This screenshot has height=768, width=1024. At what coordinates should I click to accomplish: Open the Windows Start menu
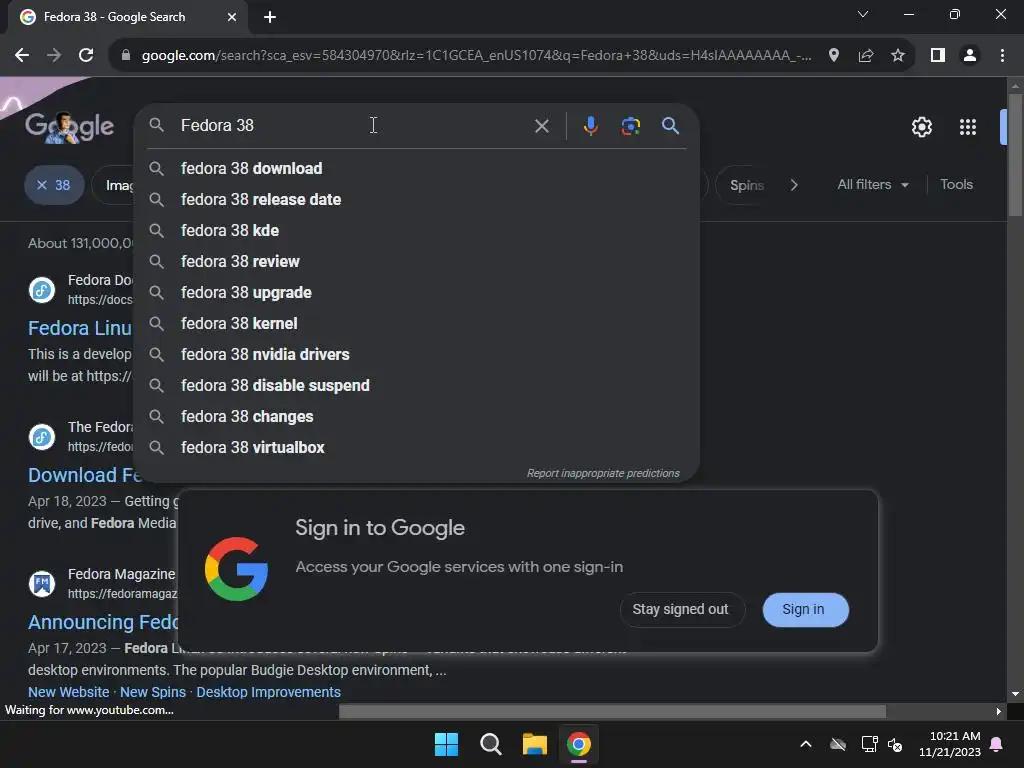coord(446,744)
